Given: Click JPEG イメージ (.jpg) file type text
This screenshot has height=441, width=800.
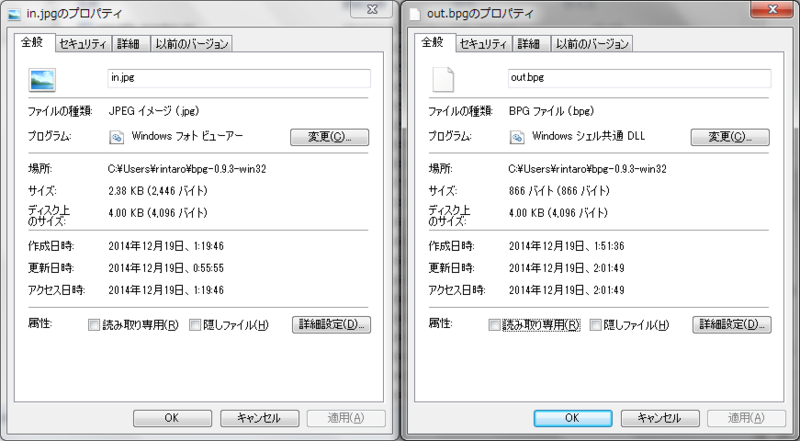Looking at the screenshot, I should (154, 111).
